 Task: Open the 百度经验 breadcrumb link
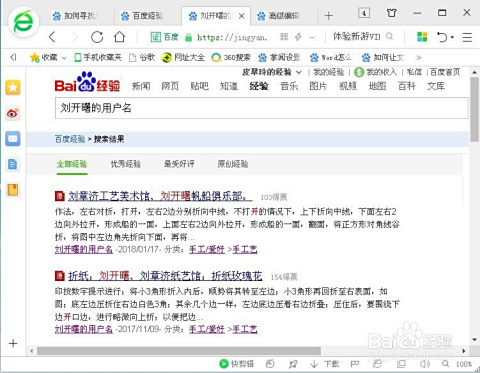tap(70, 139)
